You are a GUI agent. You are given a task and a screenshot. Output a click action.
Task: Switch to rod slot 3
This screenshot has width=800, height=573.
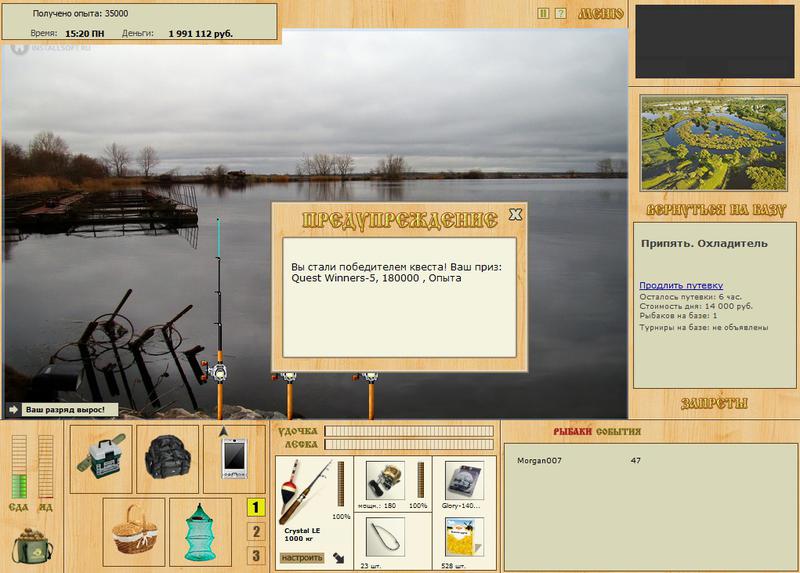coord(256,555)
